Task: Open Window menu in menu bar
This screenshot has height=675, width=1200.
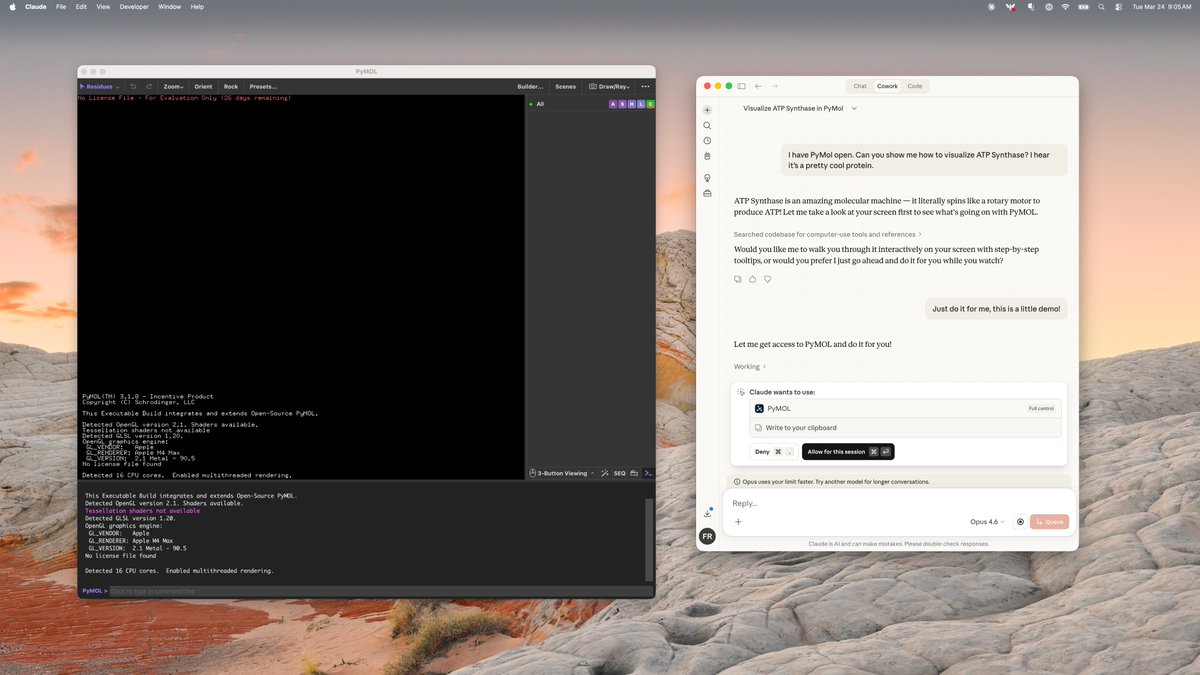Action: 170,6
